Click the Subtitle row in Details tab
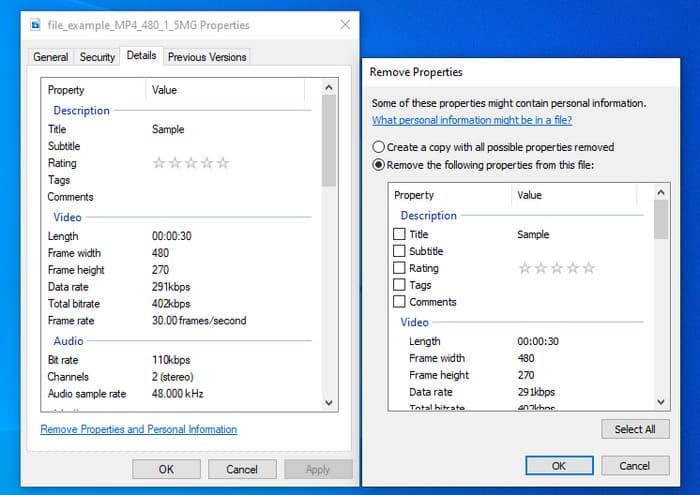700x495 pixels. click(179, 146)
